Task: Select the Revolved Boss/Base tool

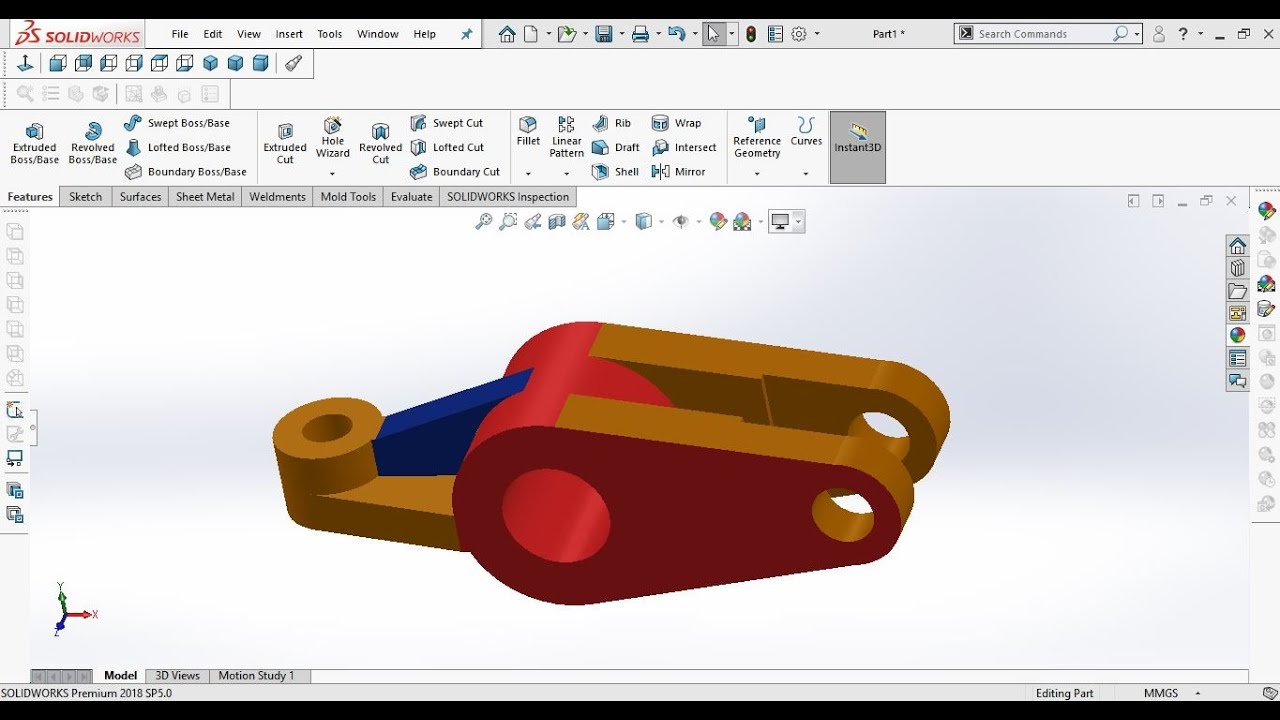Action: [x=93, y=144]
